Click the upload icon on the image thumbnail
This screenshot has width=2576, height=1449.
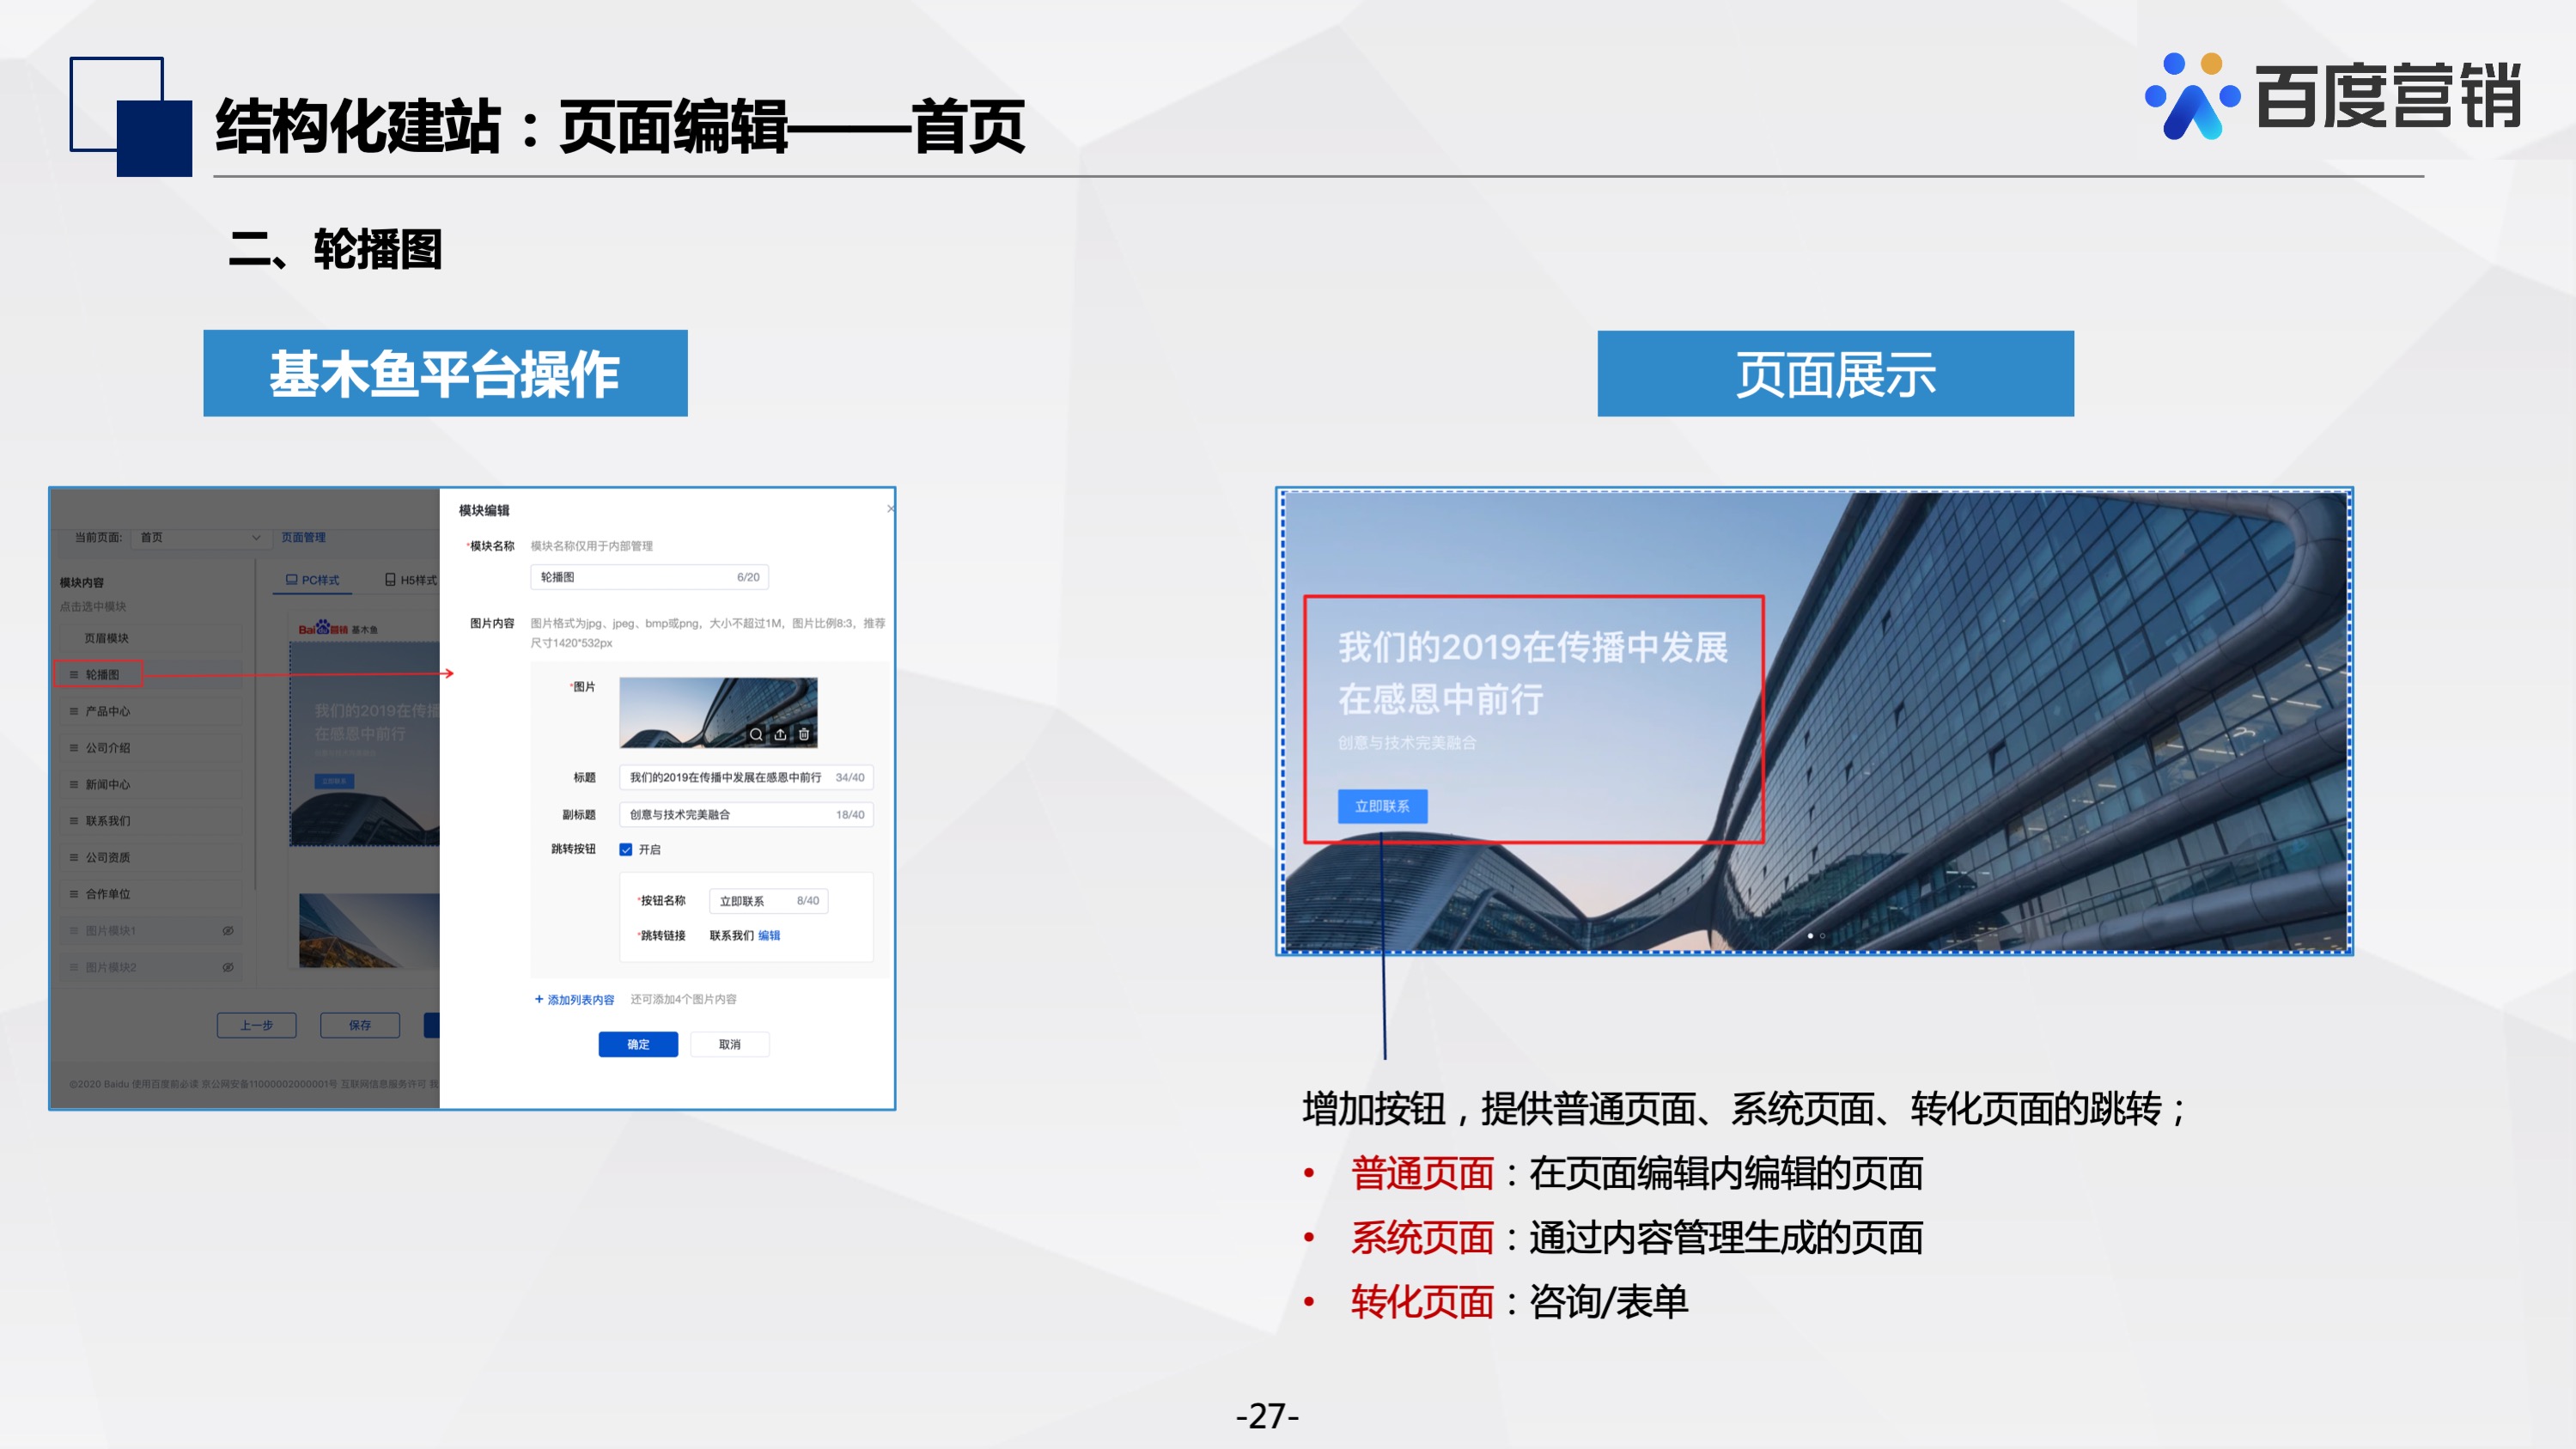click(780, 734)
